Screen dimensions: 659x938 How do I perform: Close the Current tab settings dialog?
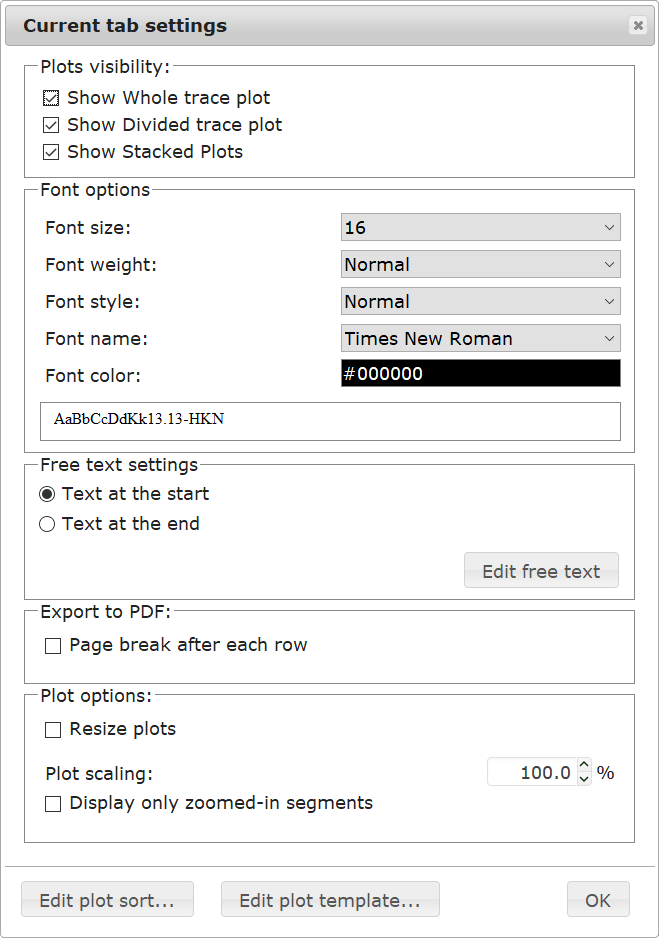click(x=638, y=25)
